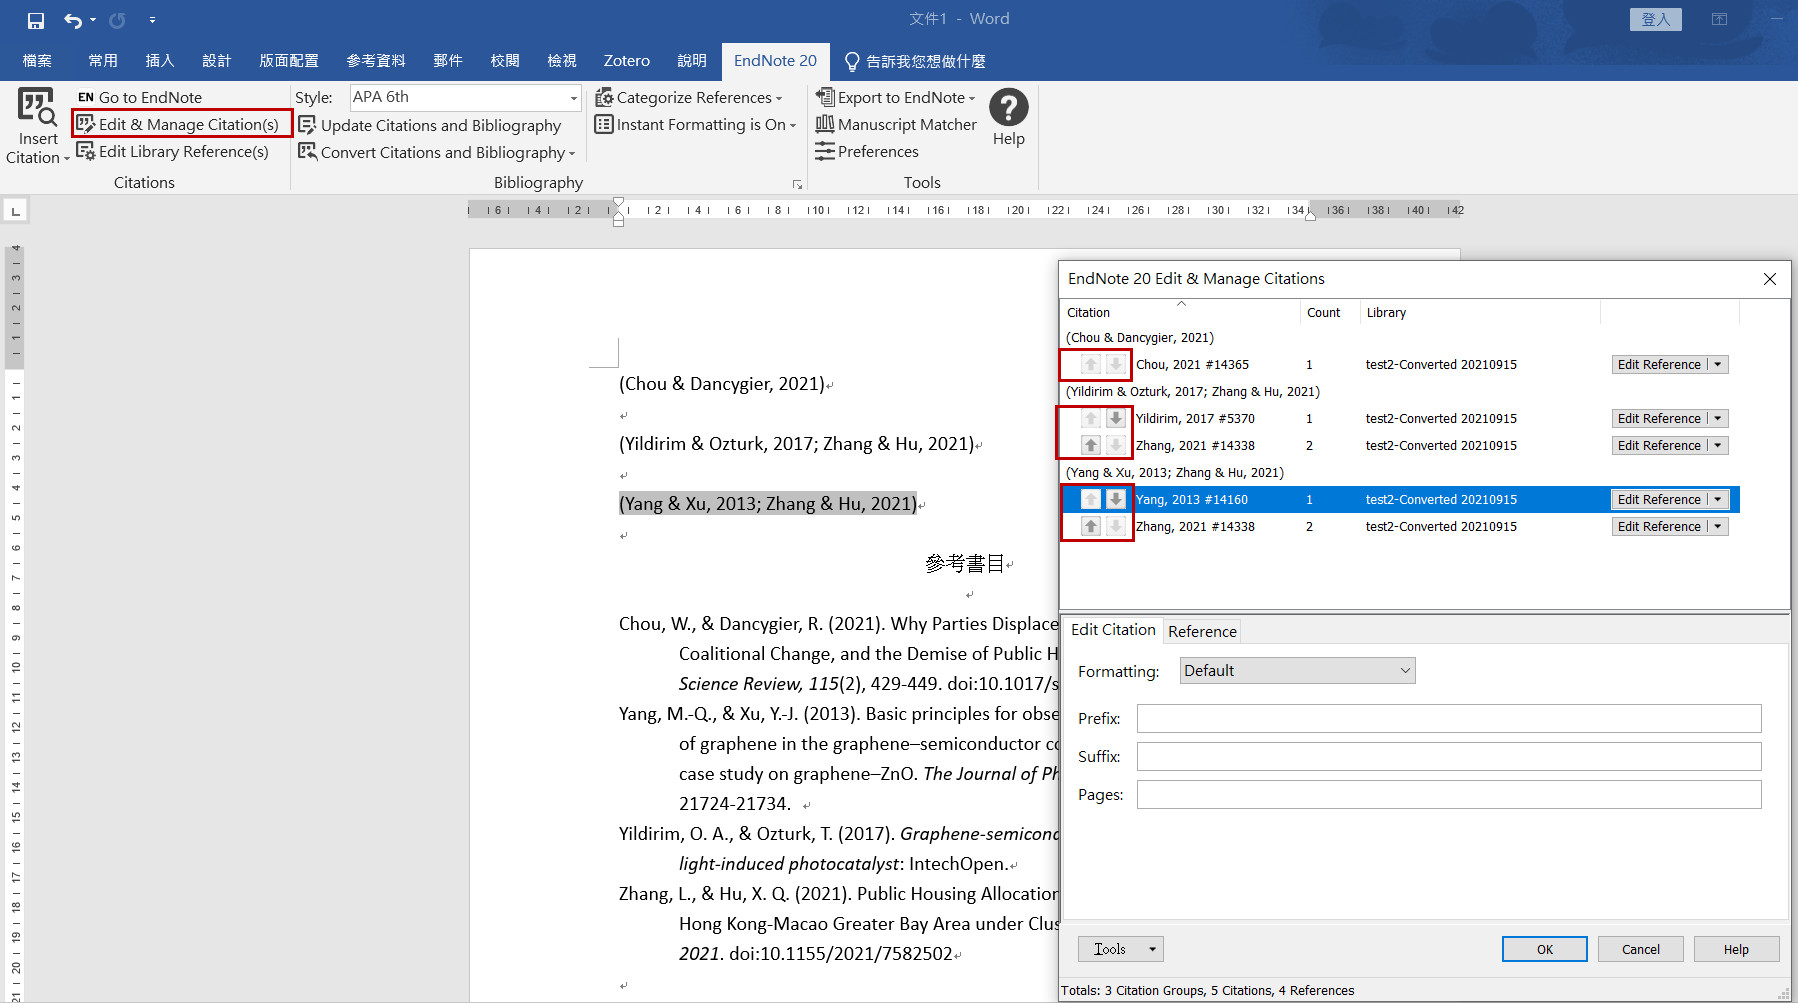Click the Pages input field
Viewport: 1798px width, 1003px height.
coord(1448,794)
